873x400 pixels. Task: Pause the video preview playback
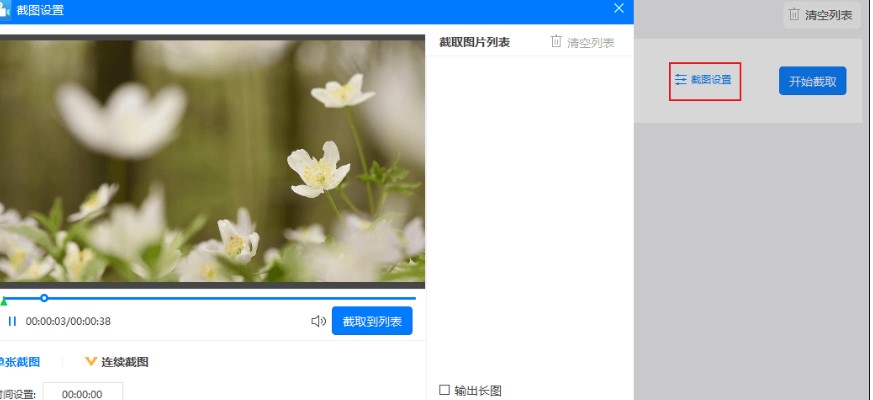[x=12, y=321]
